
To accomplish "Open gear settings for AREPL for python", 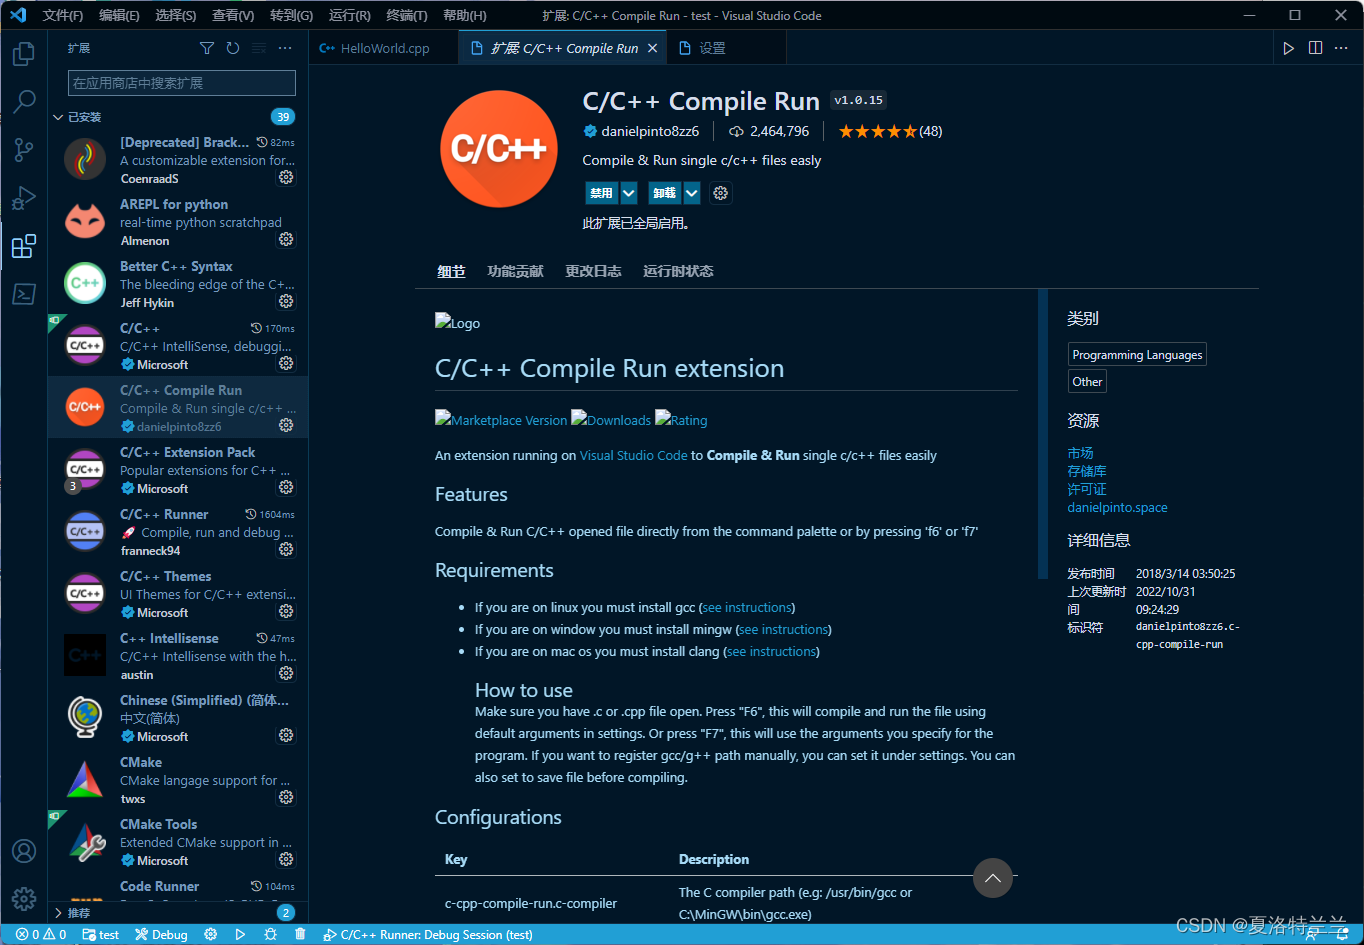I will (x=286, y=239).
